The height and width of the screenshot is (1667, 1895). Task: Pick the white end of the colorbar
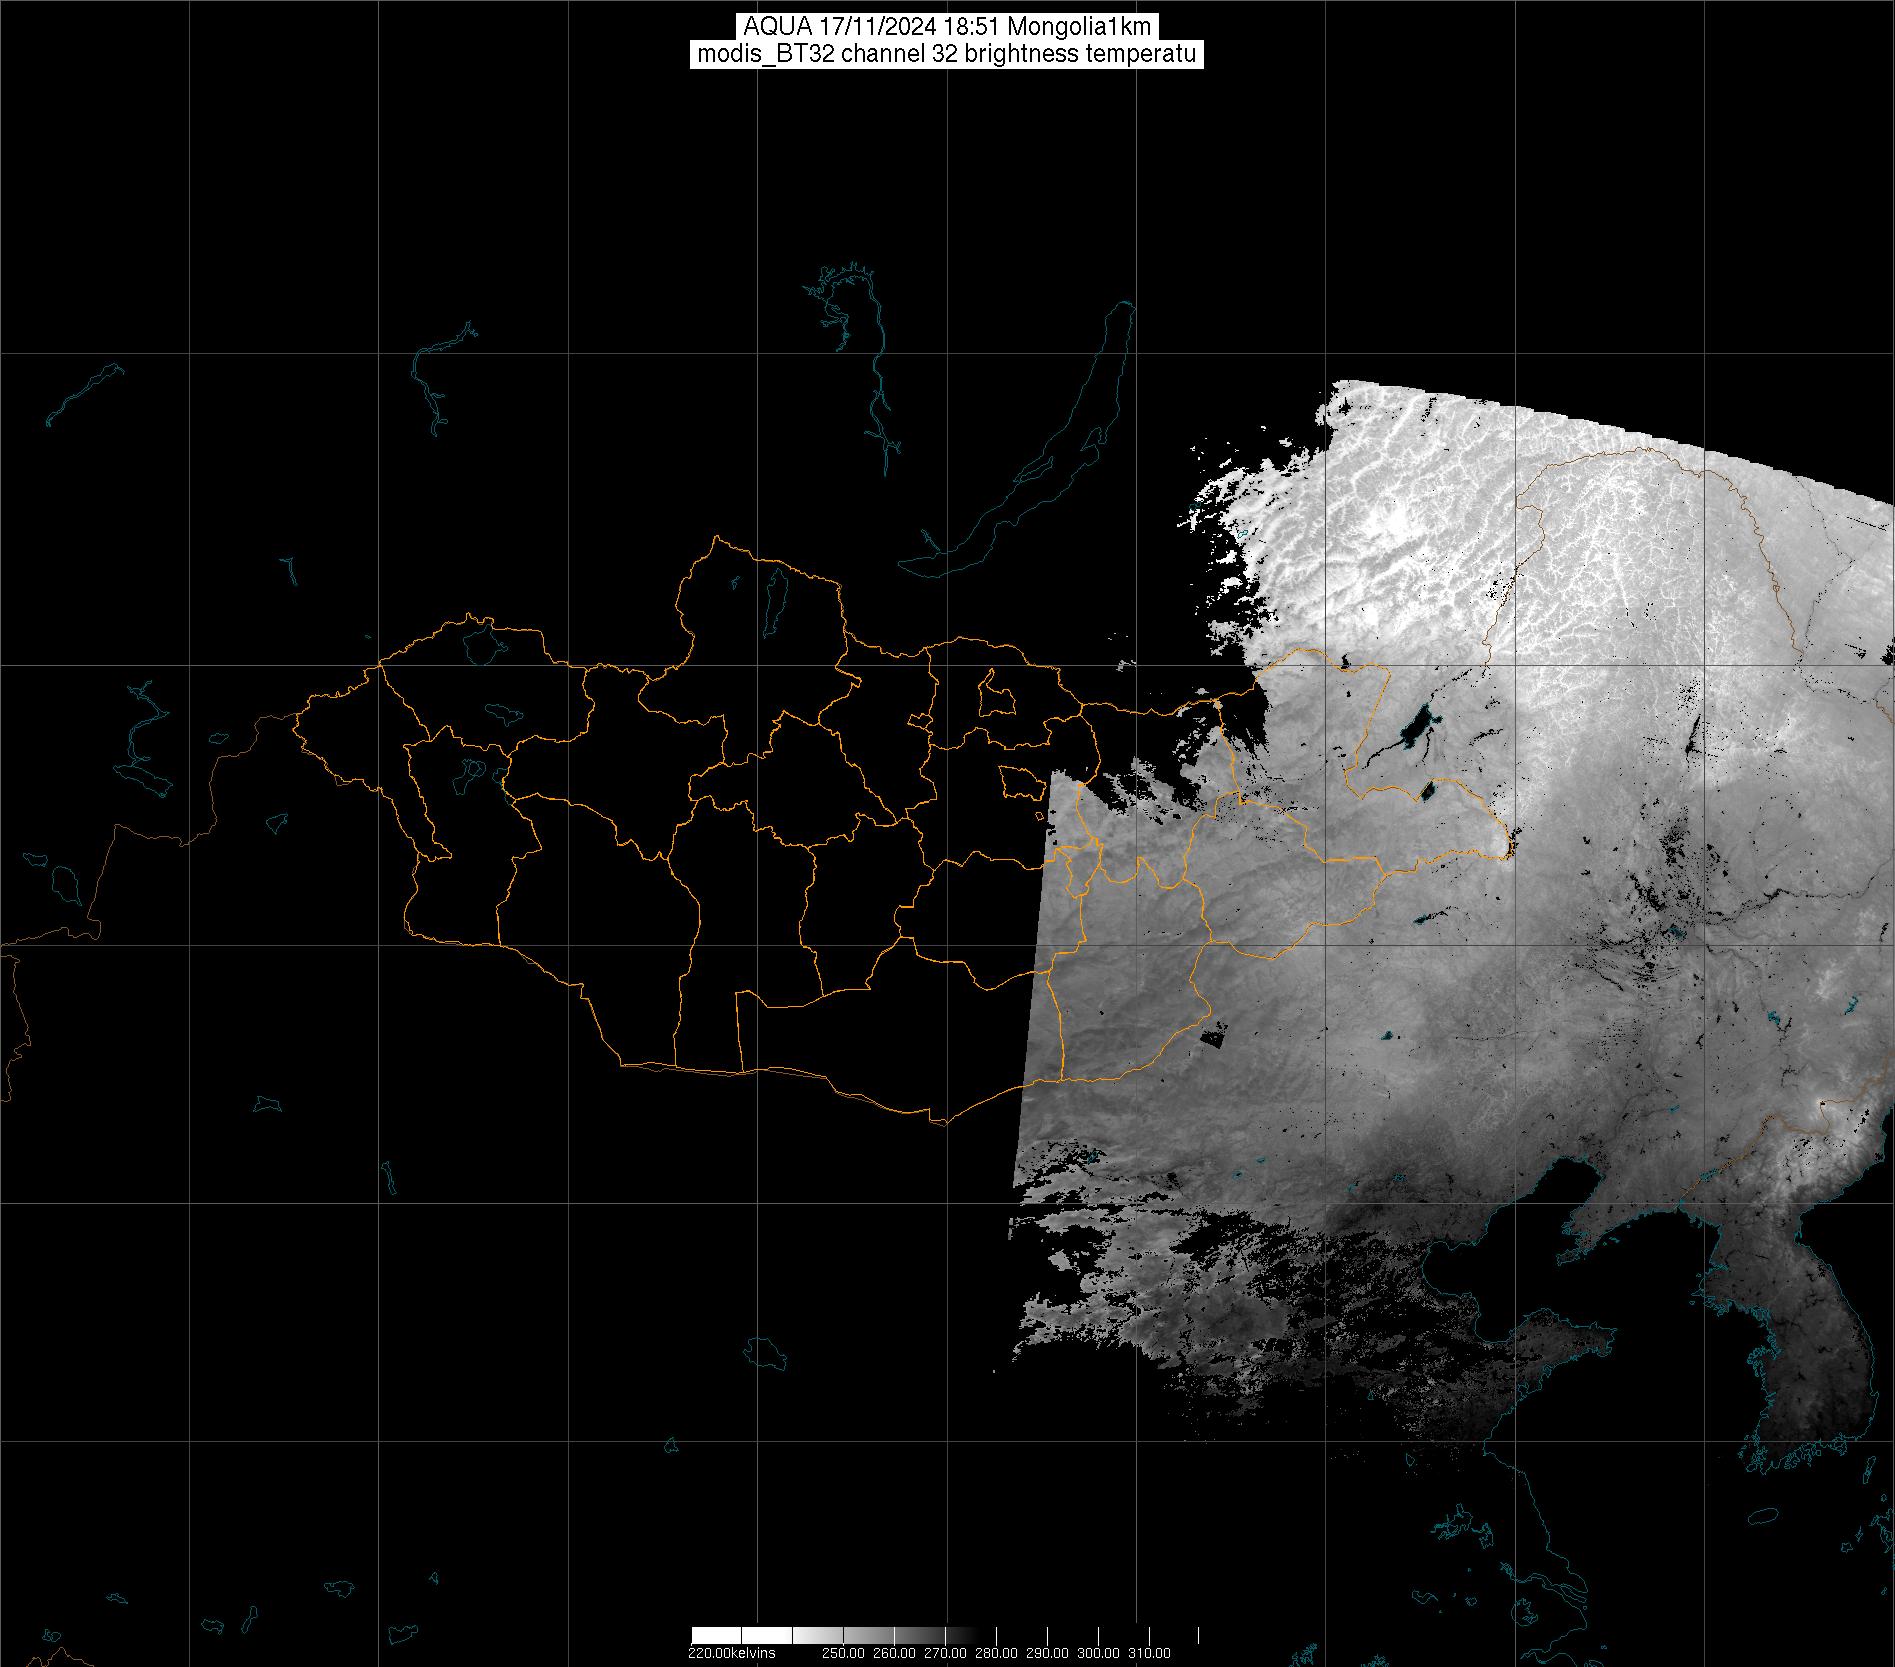point(715,1635)
